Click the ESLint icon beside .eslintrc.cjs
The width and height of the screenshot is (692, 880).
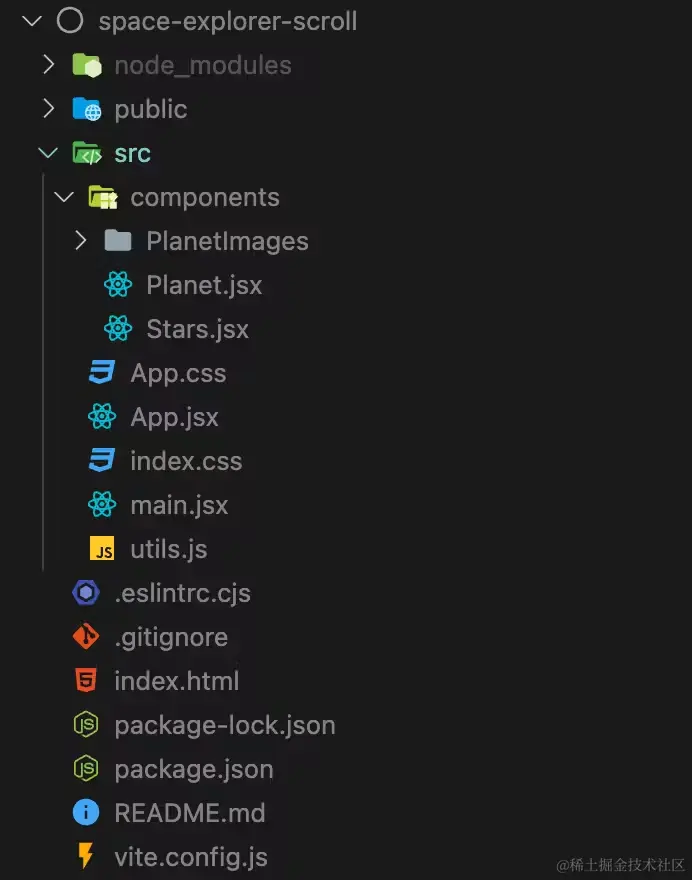(x=86, y=592)
